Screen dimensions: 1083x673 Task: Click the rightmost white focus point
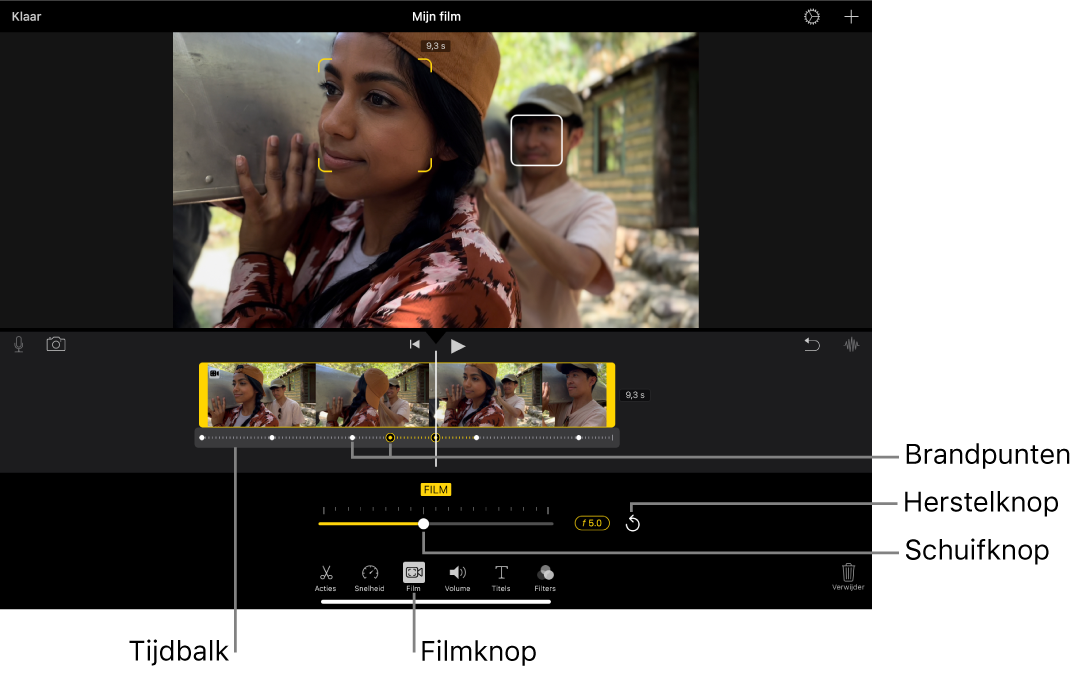pyautogui.click(x=579, y=437)
